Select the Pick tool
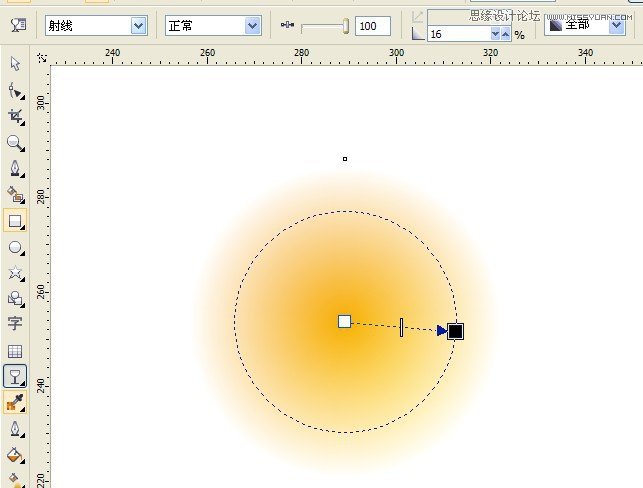The height and width of the screenshot is (488, 643). (x=15, y=64)
